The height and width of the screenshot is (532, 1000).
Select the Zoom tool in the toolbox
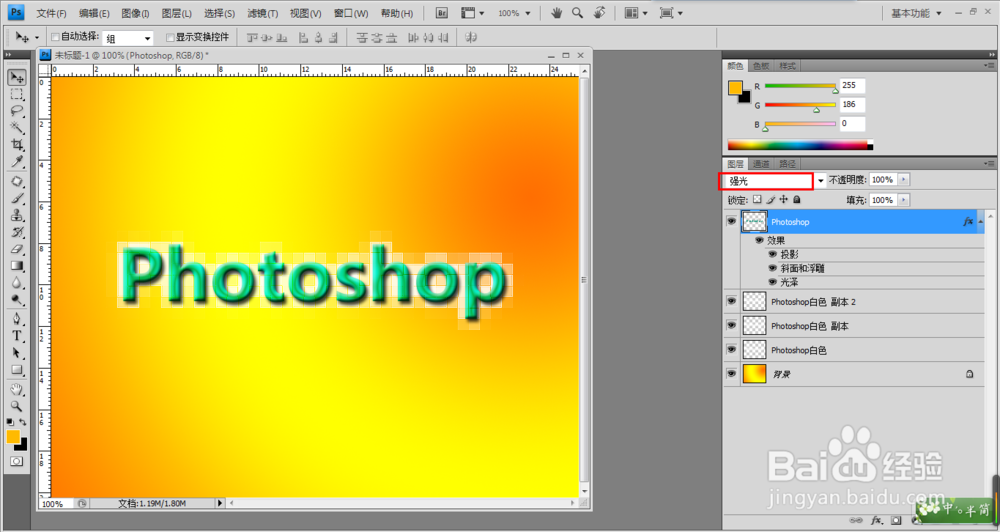[x=17, y=406]
